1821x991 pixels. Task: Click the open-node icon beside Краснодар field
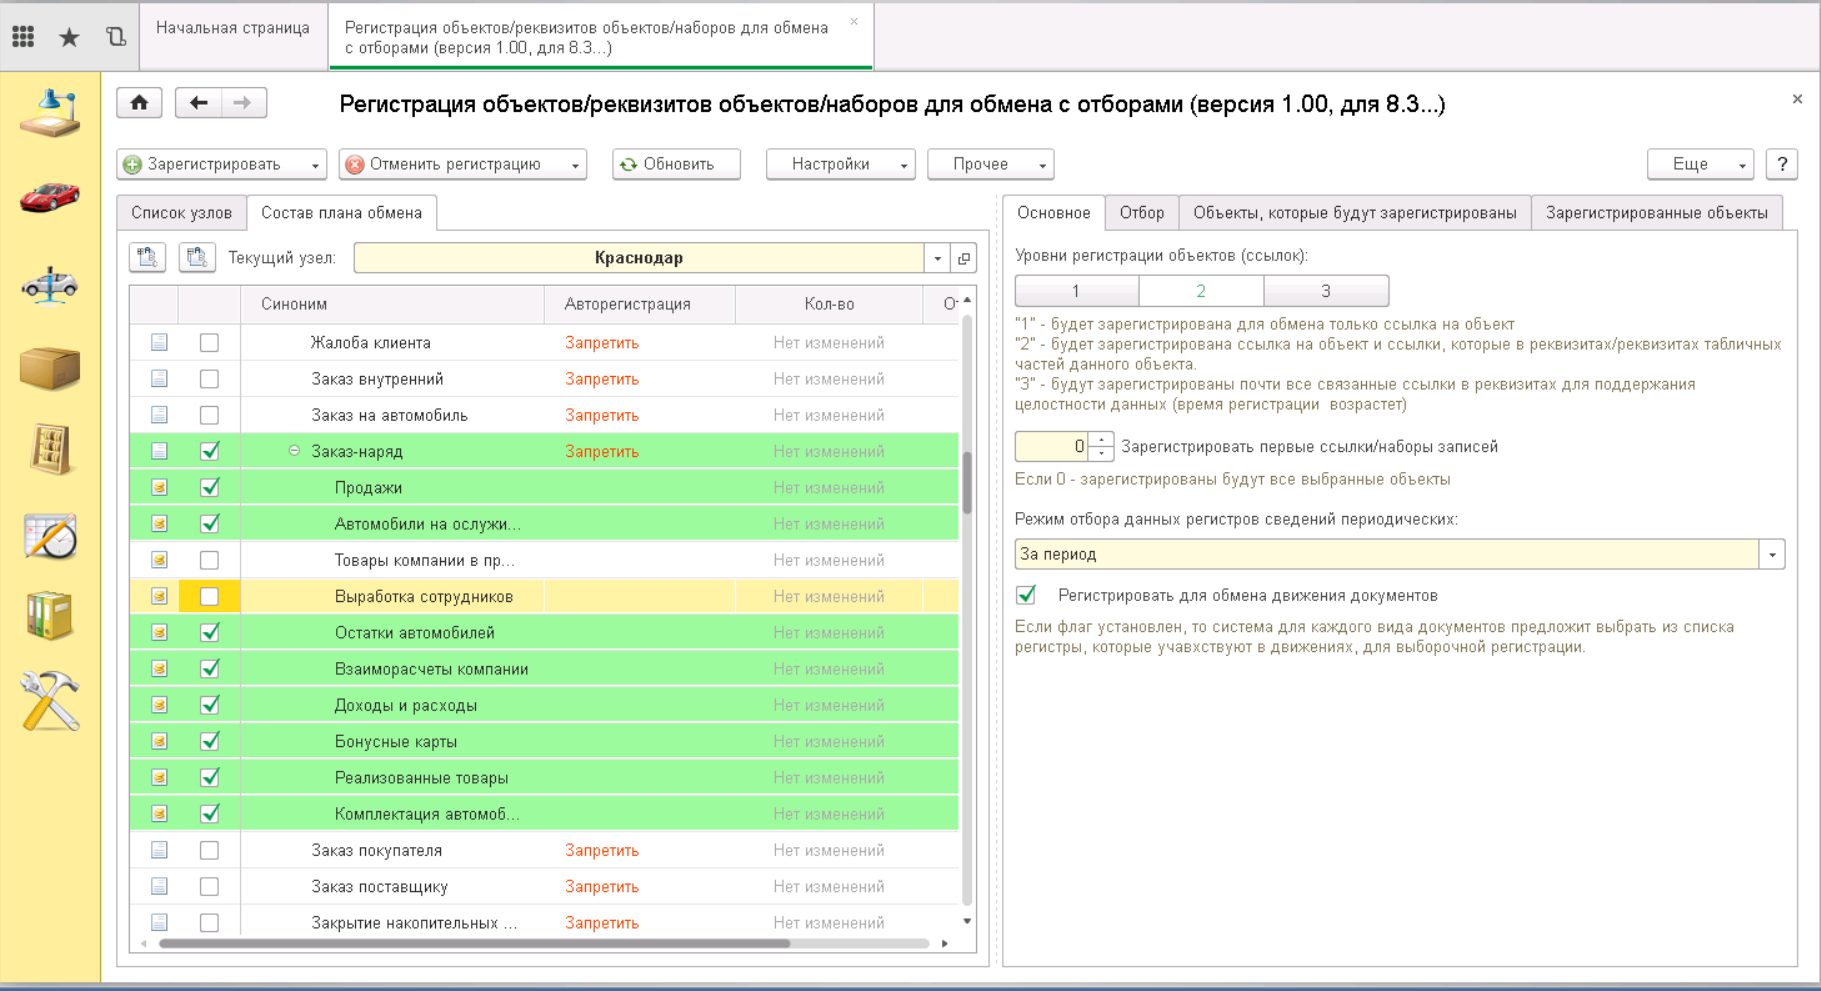pyautogui.click(x=964, y=258)
